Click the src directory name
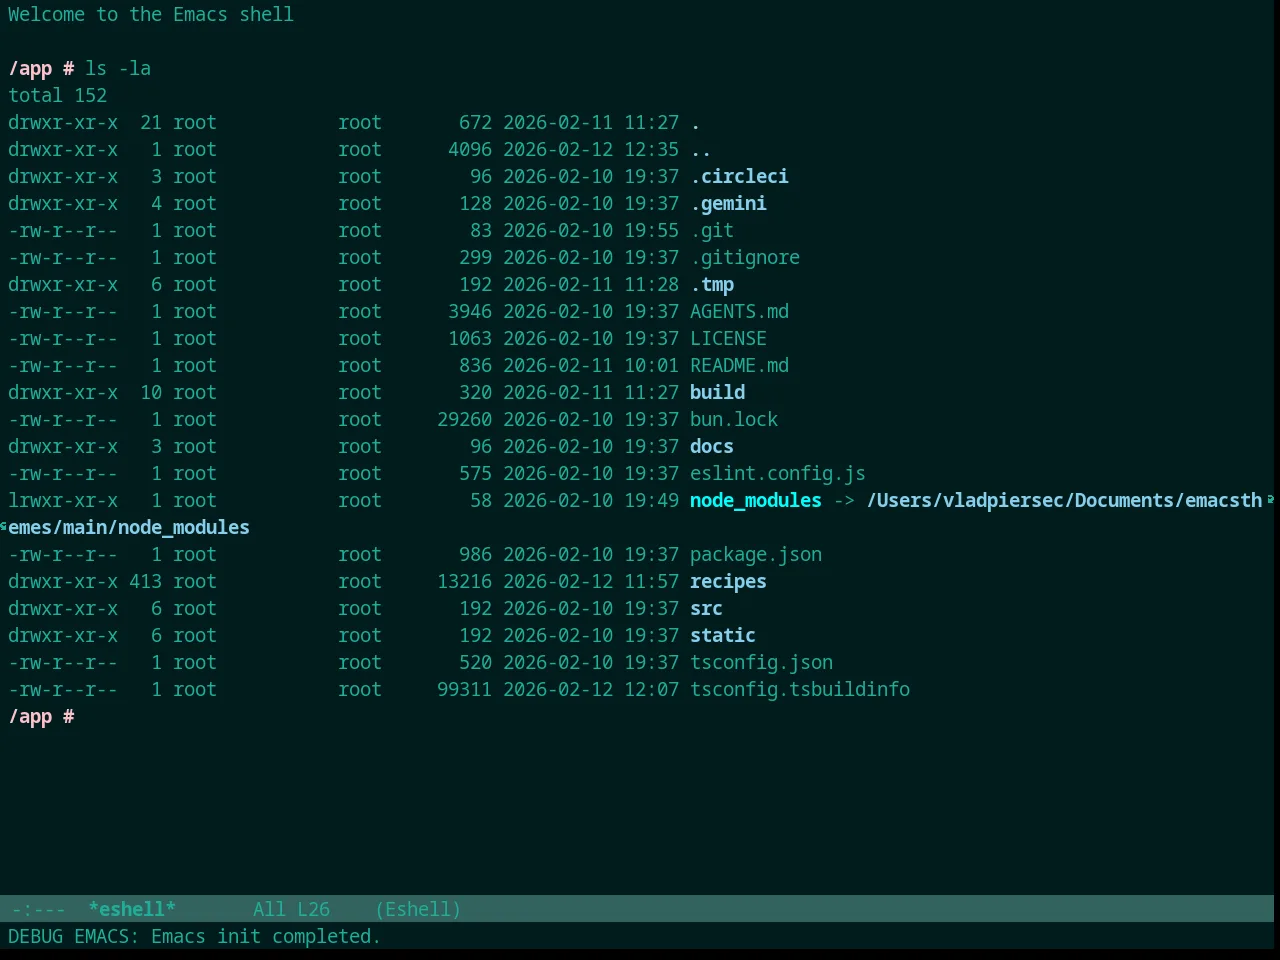This screenshot has height=960, width=1280. [706, 608]
